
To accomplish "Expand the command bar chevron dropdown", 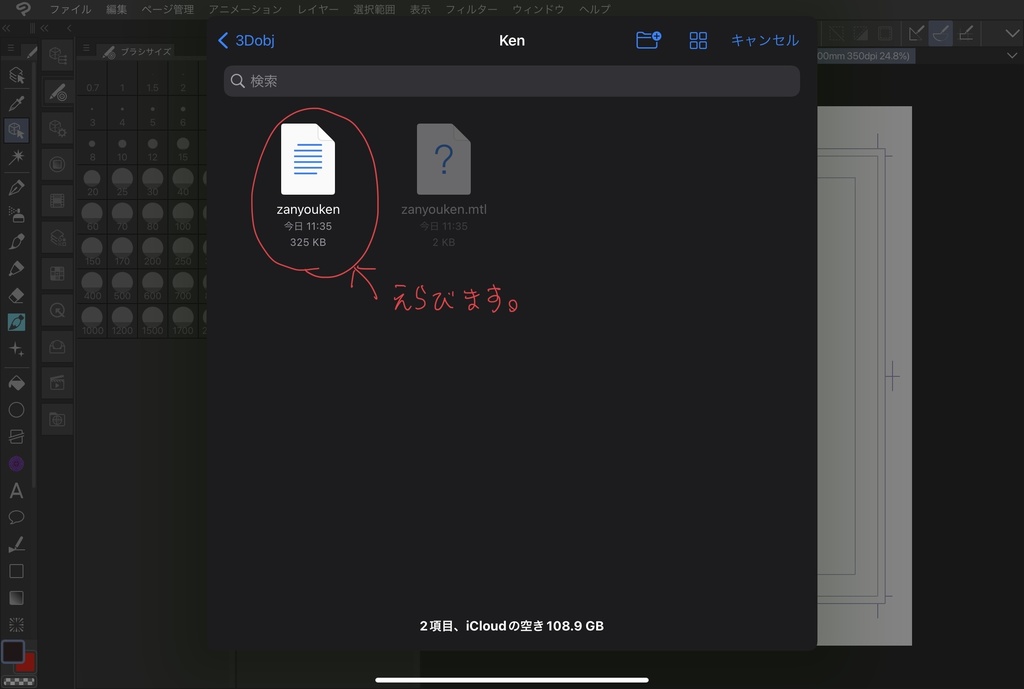I will 1012,33.
